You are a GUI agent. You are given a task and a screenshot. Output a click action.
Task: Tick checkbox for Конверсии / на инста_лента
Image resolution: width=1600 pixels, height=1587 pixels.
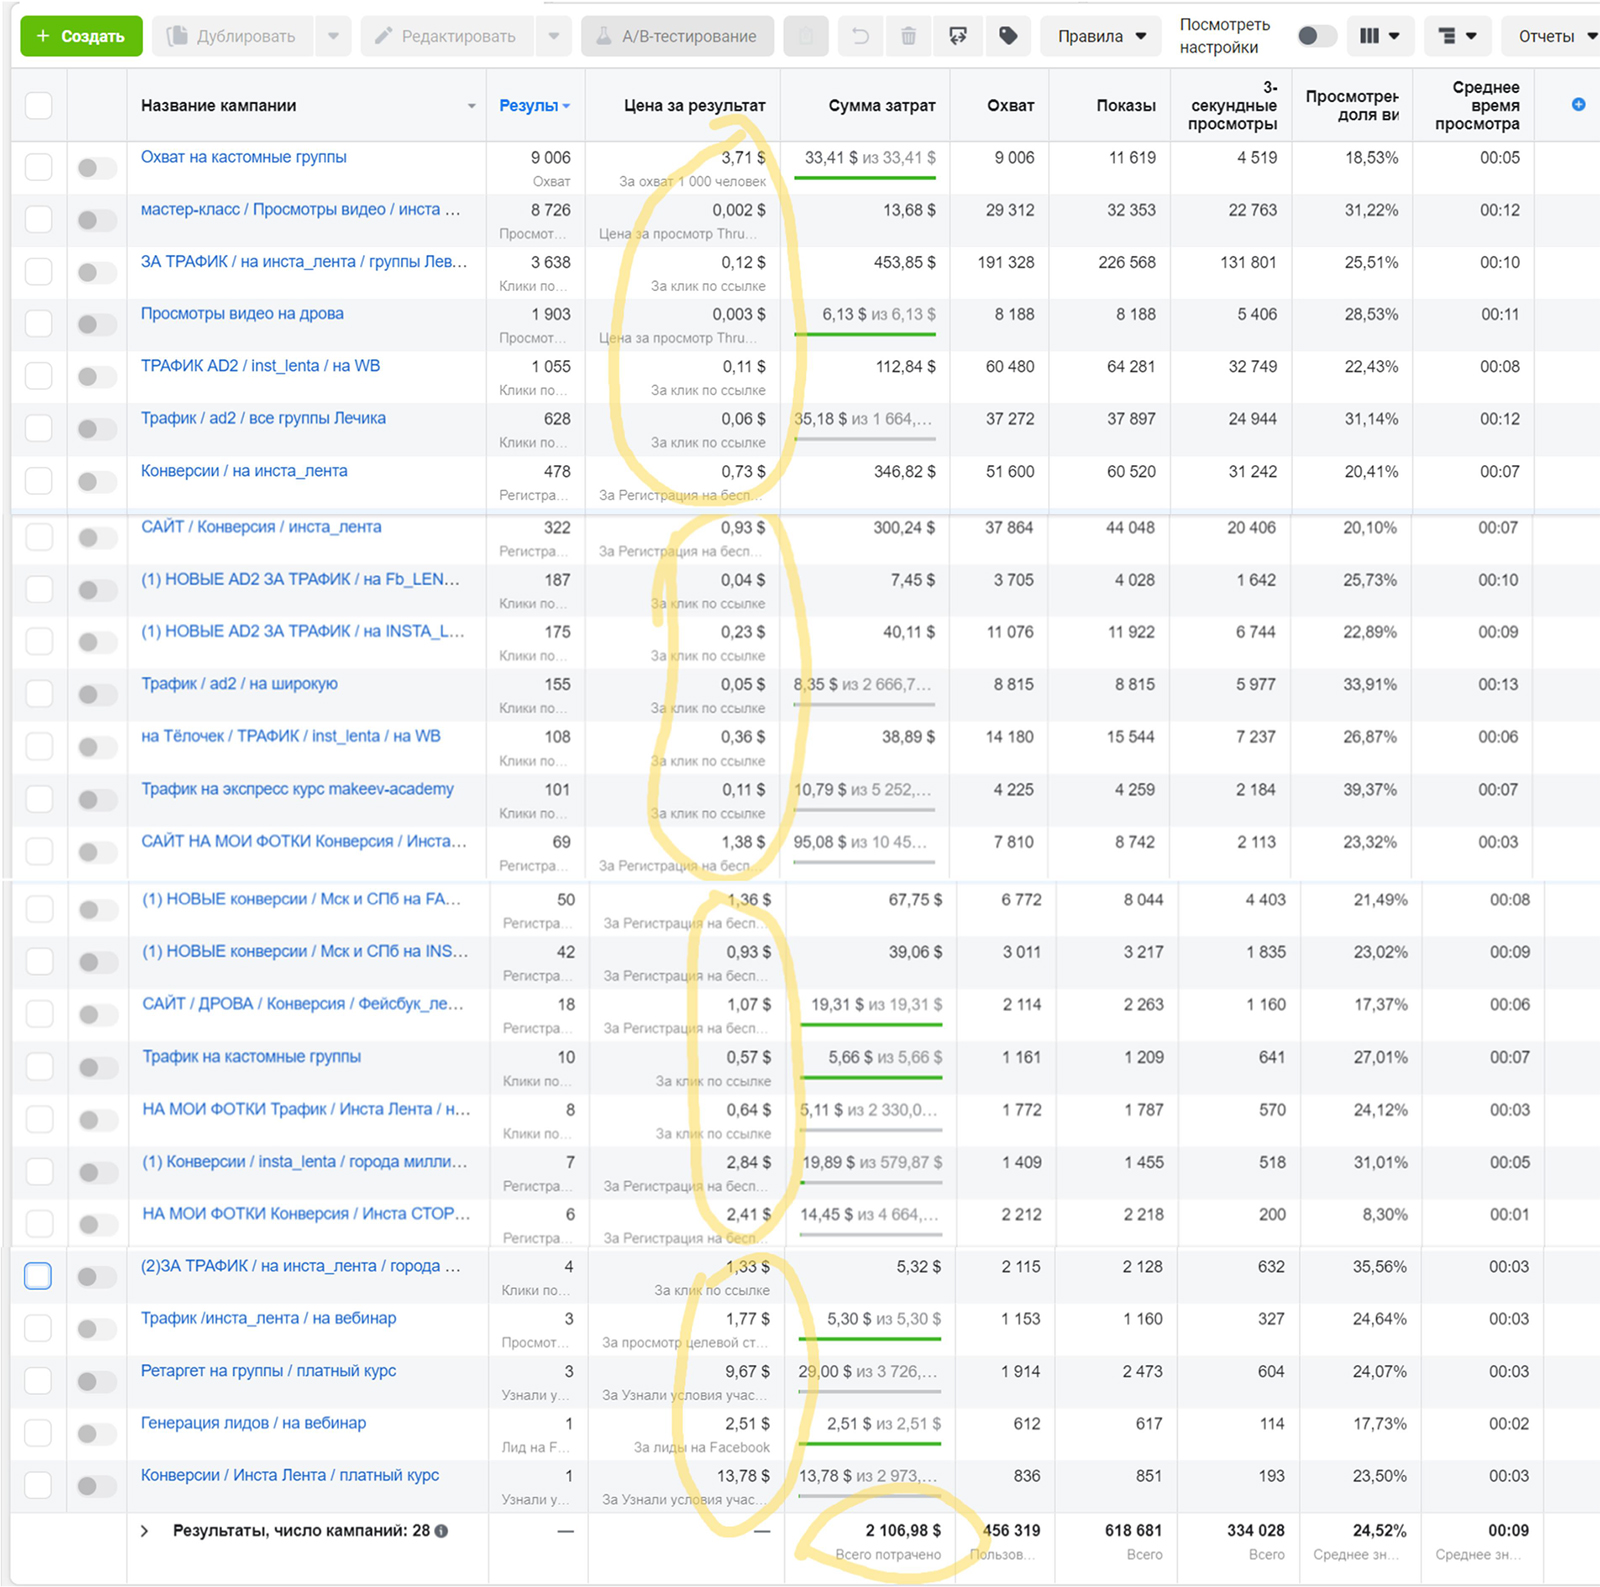(38, 481)
